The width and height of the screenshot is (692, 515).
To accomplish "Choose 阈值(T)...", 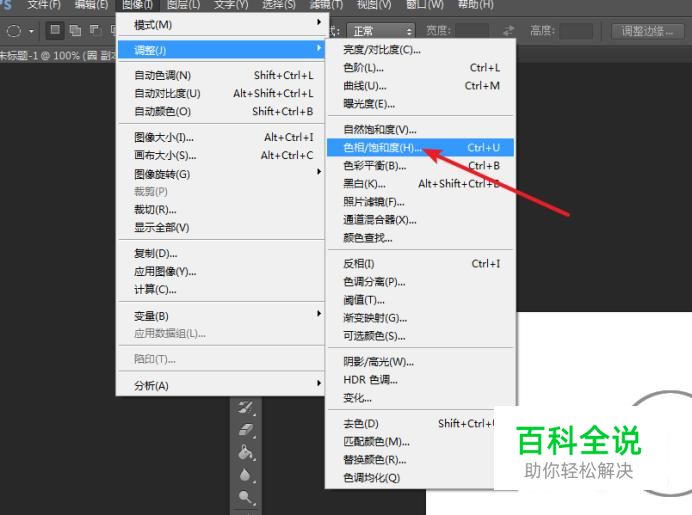I will [420, 300].
